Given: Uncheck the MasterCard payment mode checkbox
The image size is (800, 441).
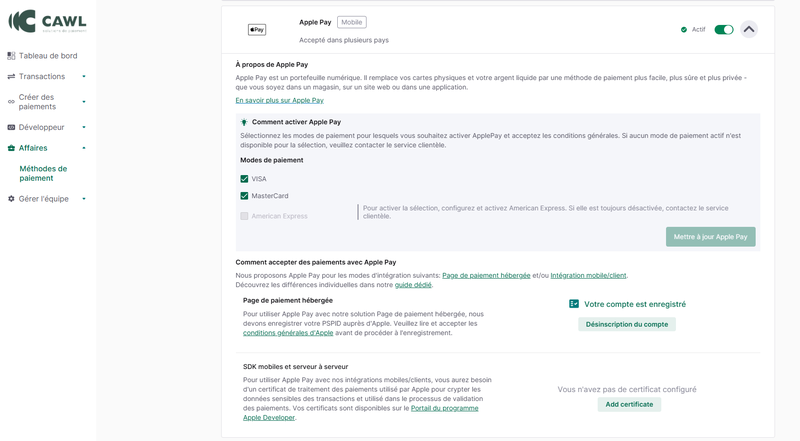Looking at the screenshot, I should pyautogui.click(x=244, y=195).
